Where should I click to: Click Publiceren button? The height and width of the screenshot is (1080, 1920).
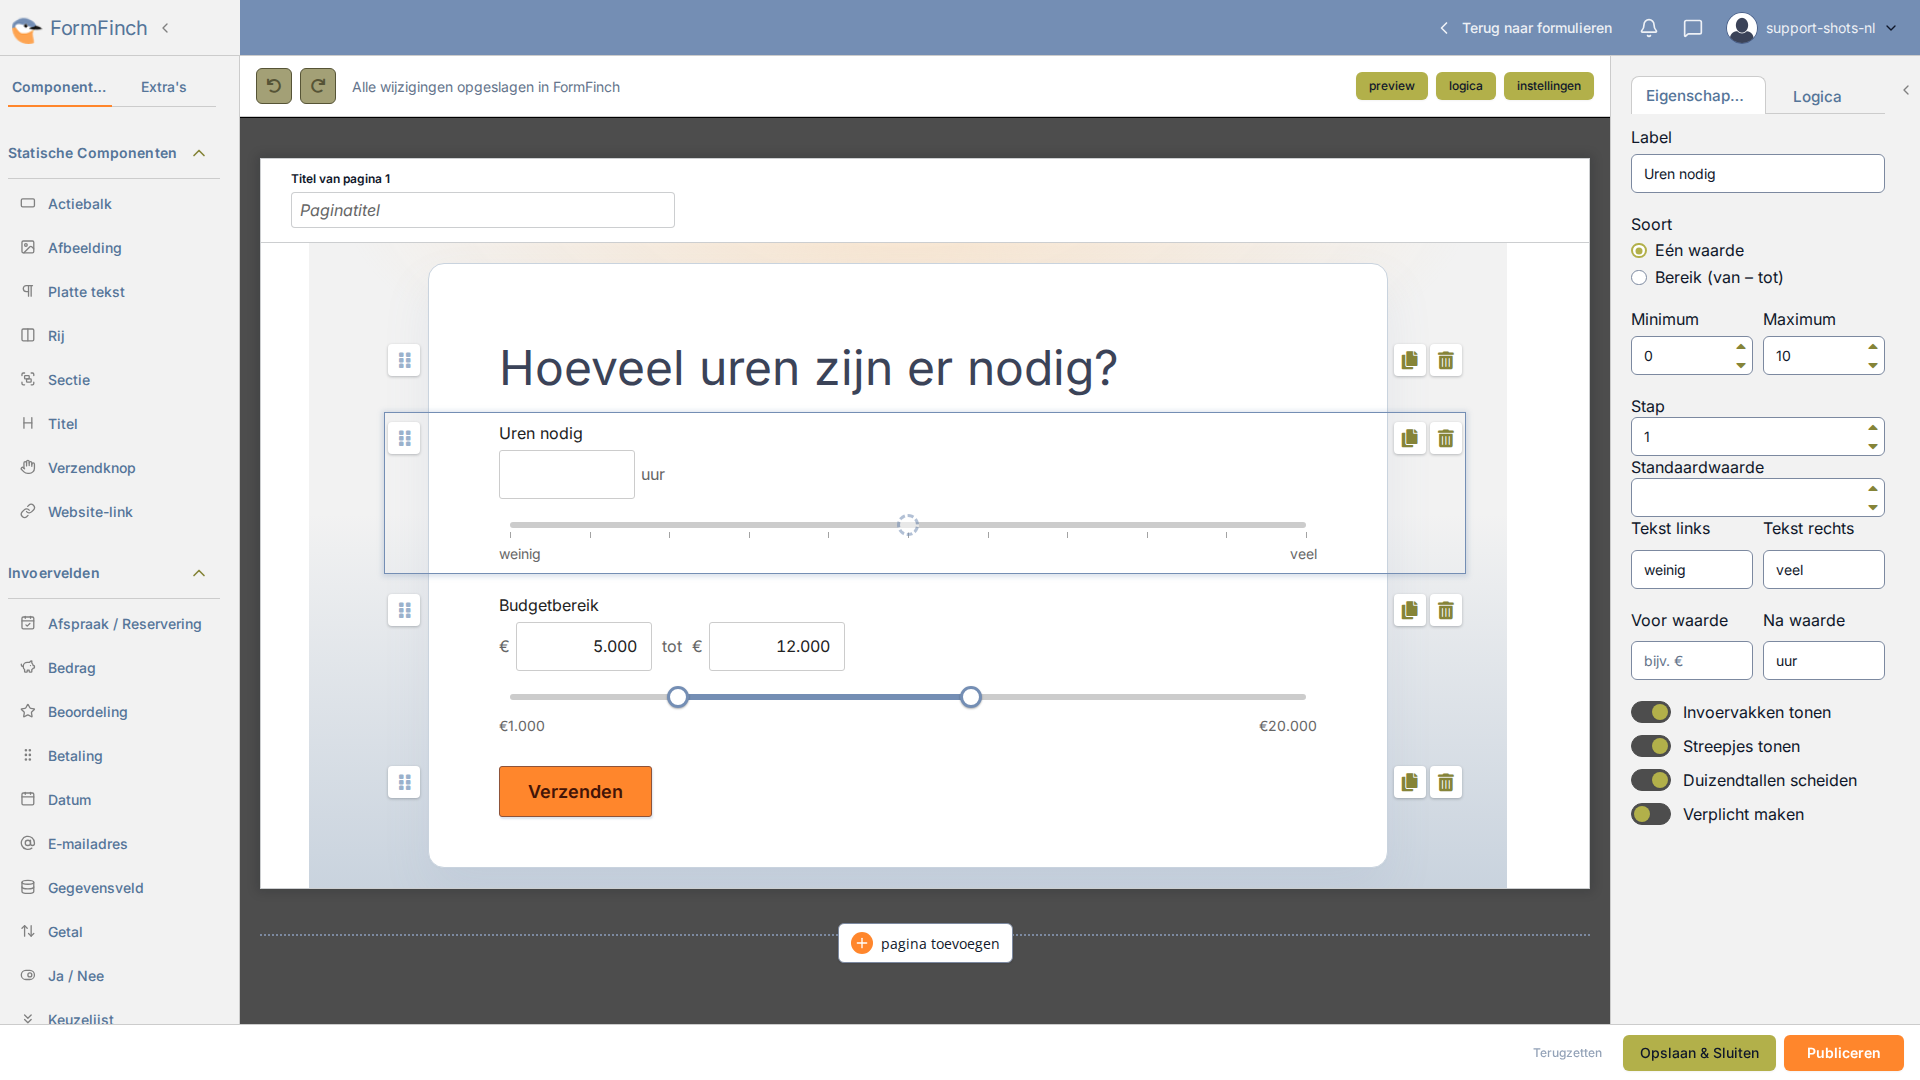tap(1843, 1053)
